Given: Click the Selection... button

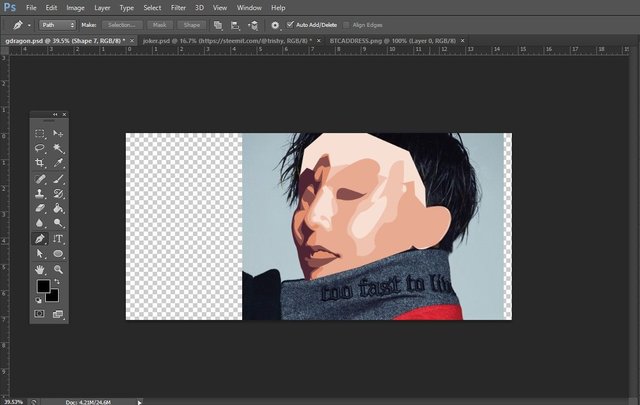Looking at the screenshot, I should coord(122,23).
